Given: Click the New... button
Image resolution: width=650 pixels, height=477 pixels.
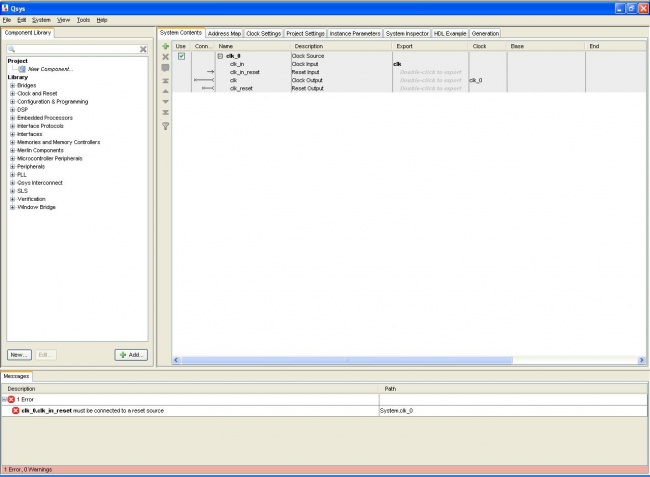Looking at the screenshot, I should [x=19, y=355].
